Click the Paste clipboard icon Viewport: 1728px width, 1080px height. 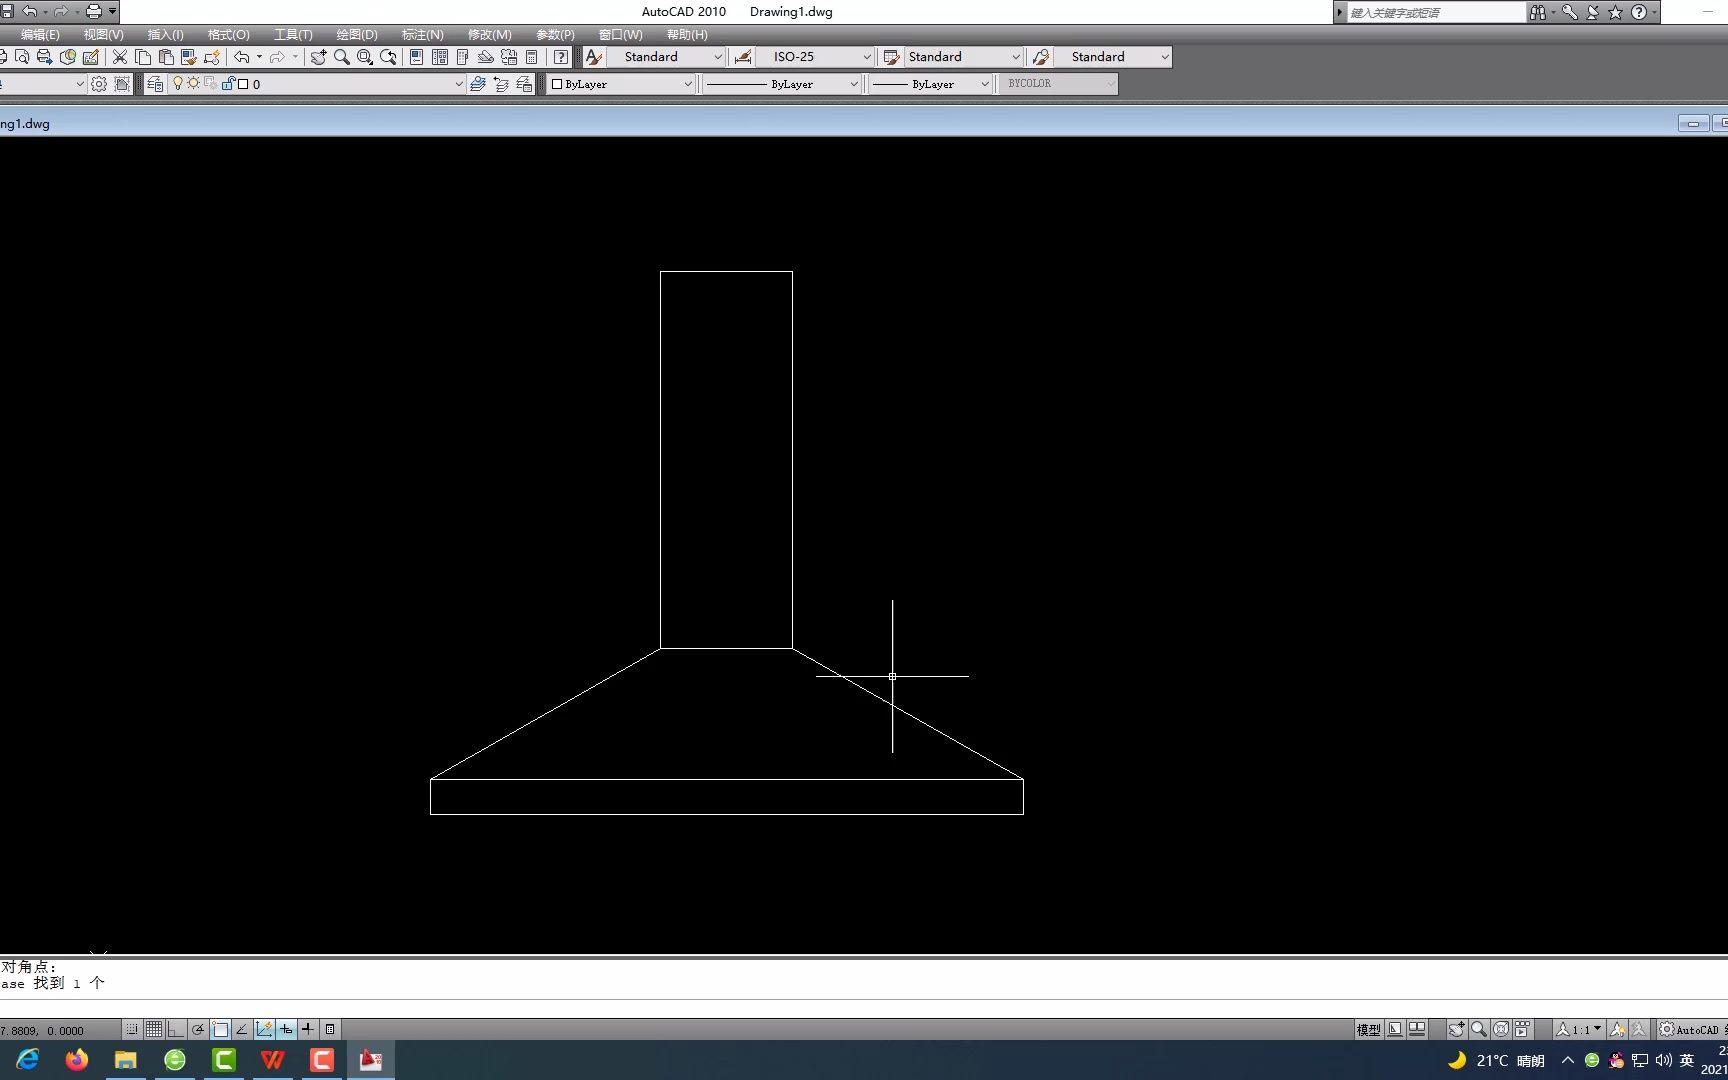point(166,57)
